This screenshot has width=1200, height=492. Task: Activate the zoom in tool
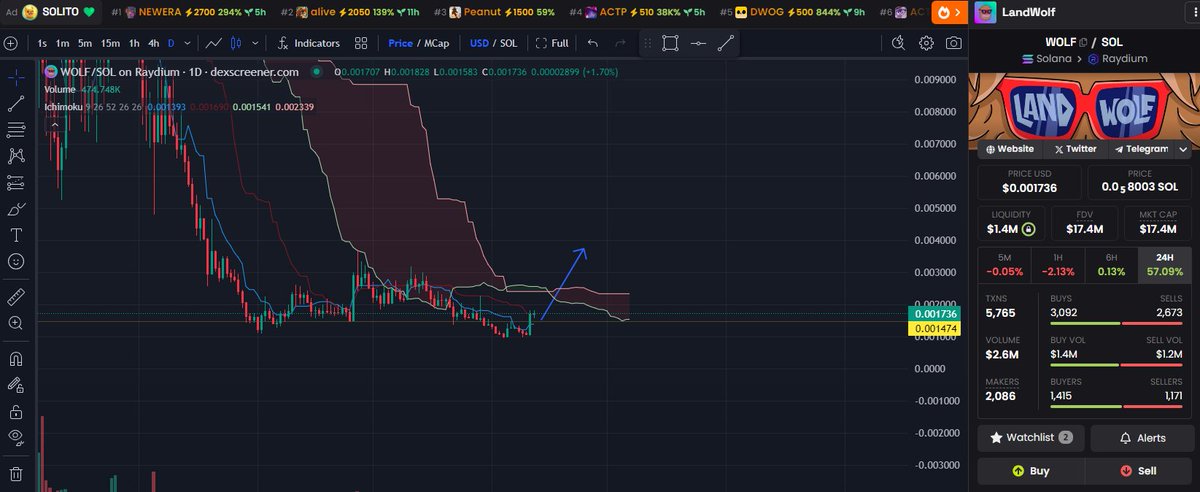pos(15,323)
